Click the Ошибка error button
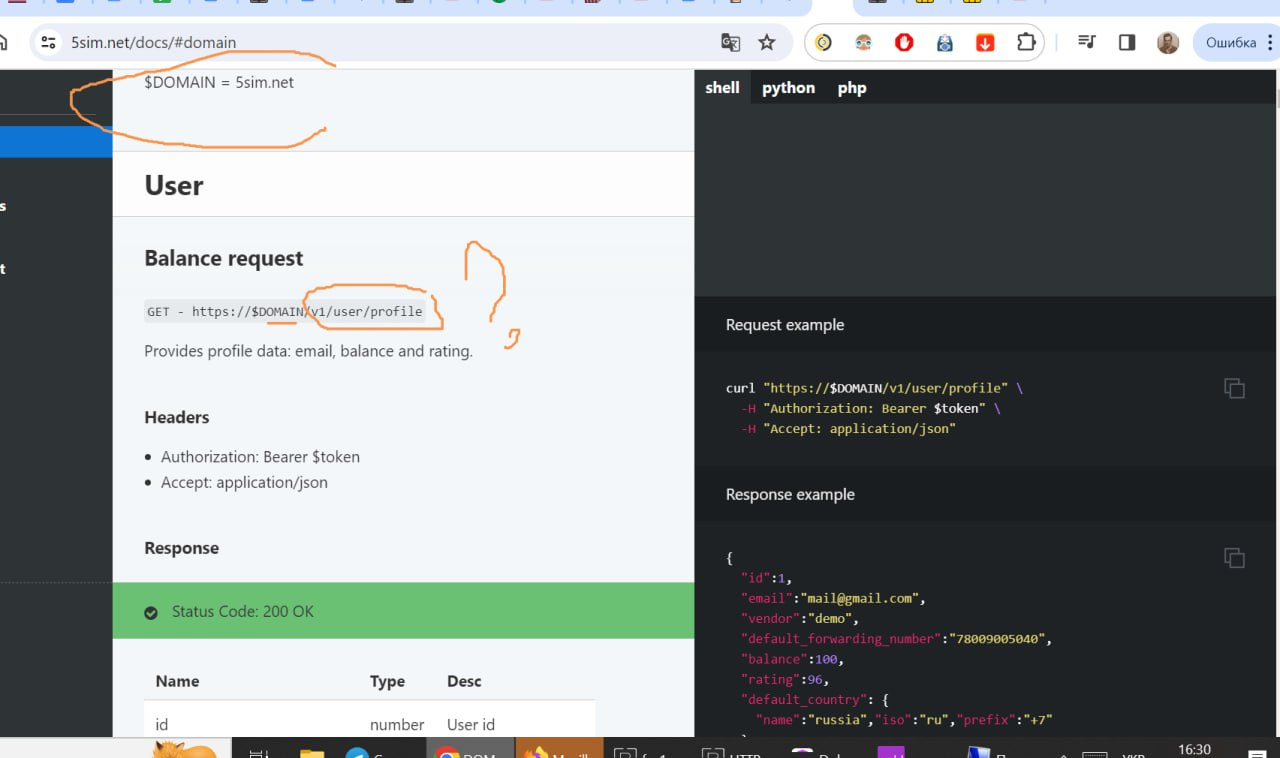The height and width of the screenshot is (758, 1280). tap(1230, 42)
